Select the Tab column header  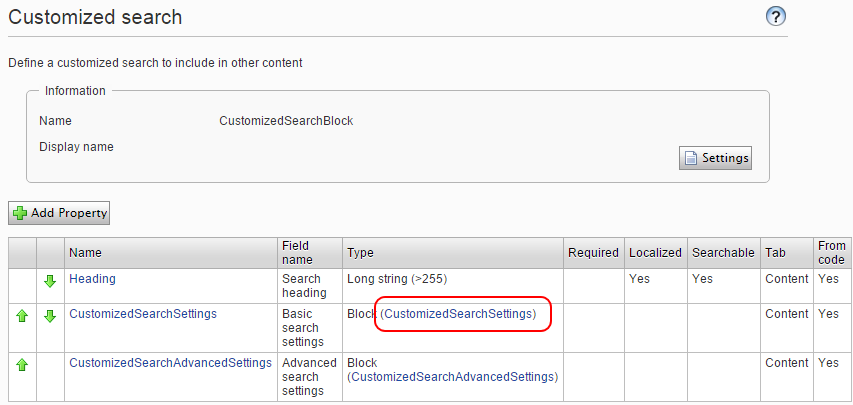point(775,253)
